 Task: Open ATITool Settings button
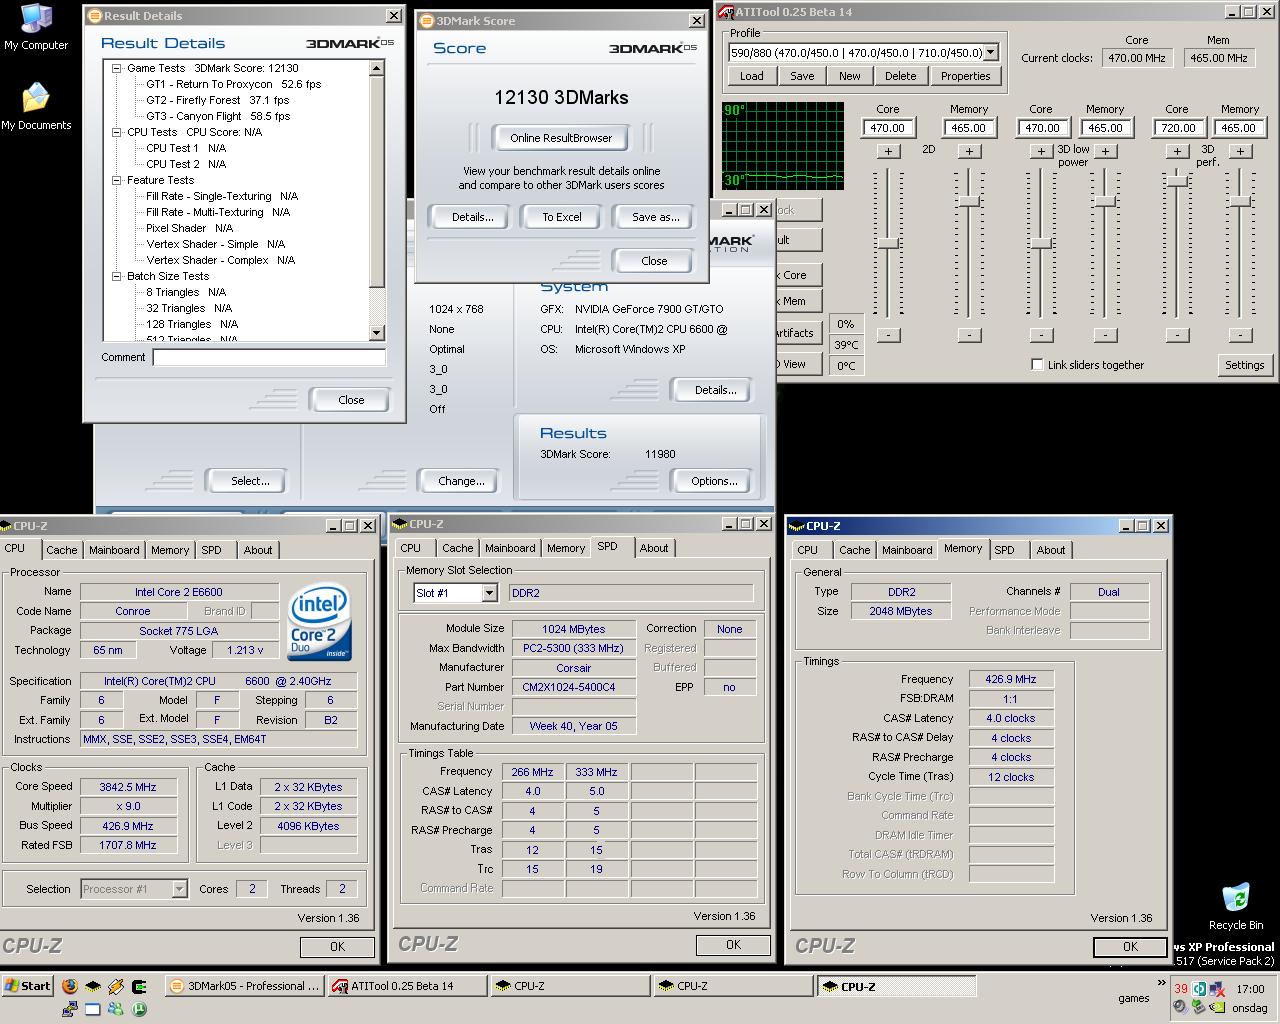click(1245, 365)
